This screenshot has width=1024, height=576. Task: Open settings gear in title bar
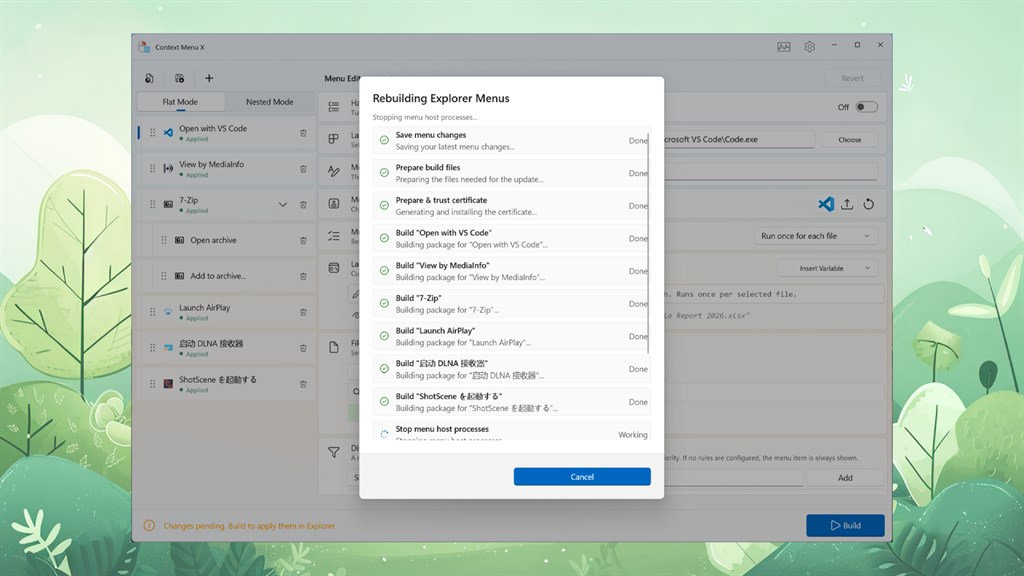point(810,46)
